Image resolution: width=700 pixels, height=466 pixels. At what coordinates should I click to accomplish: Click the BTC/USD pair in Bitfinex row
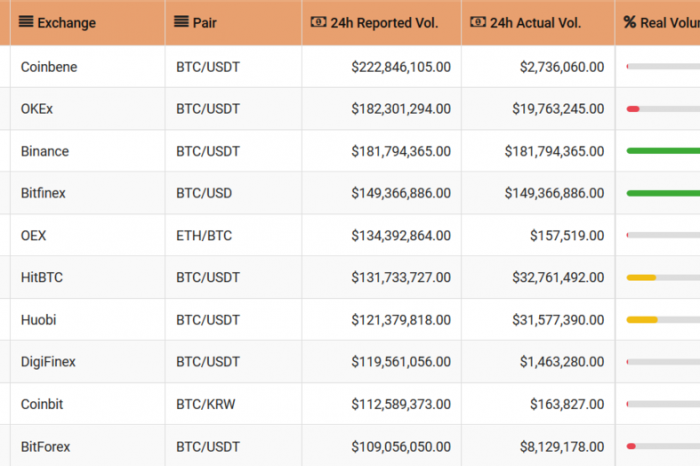(204, 193)
